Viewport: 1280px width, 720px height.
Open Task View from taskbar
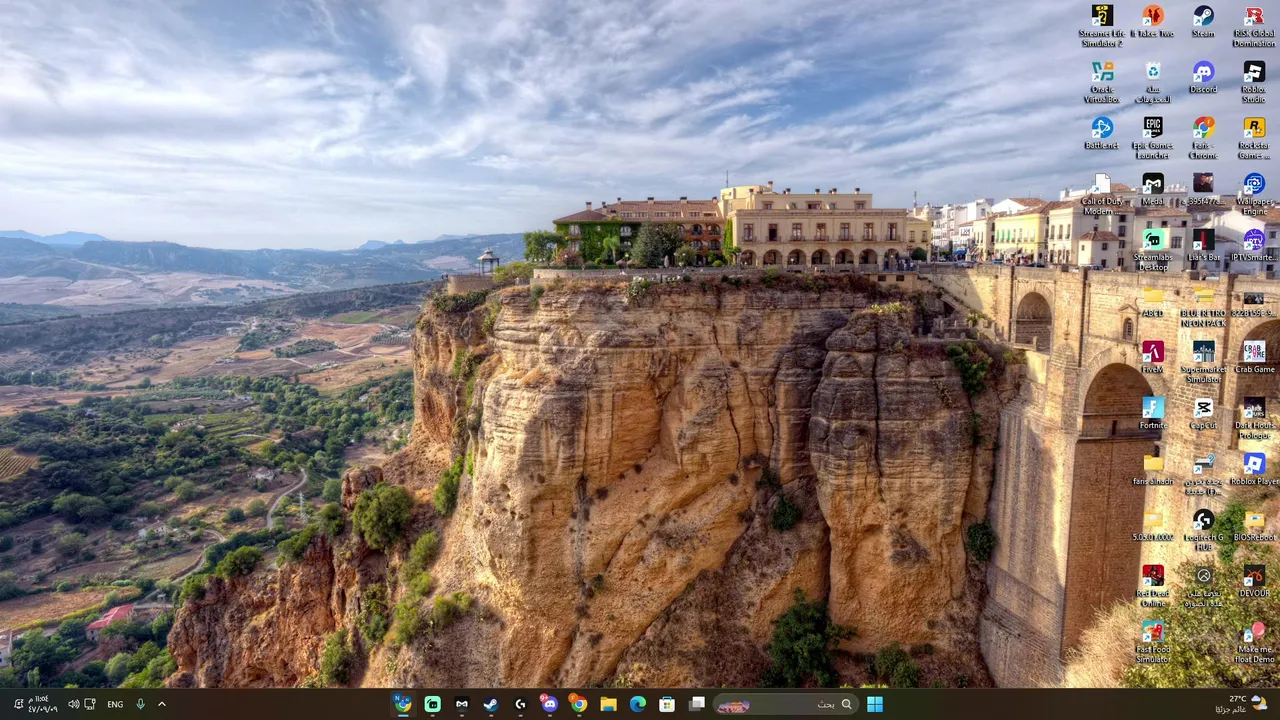696,704
